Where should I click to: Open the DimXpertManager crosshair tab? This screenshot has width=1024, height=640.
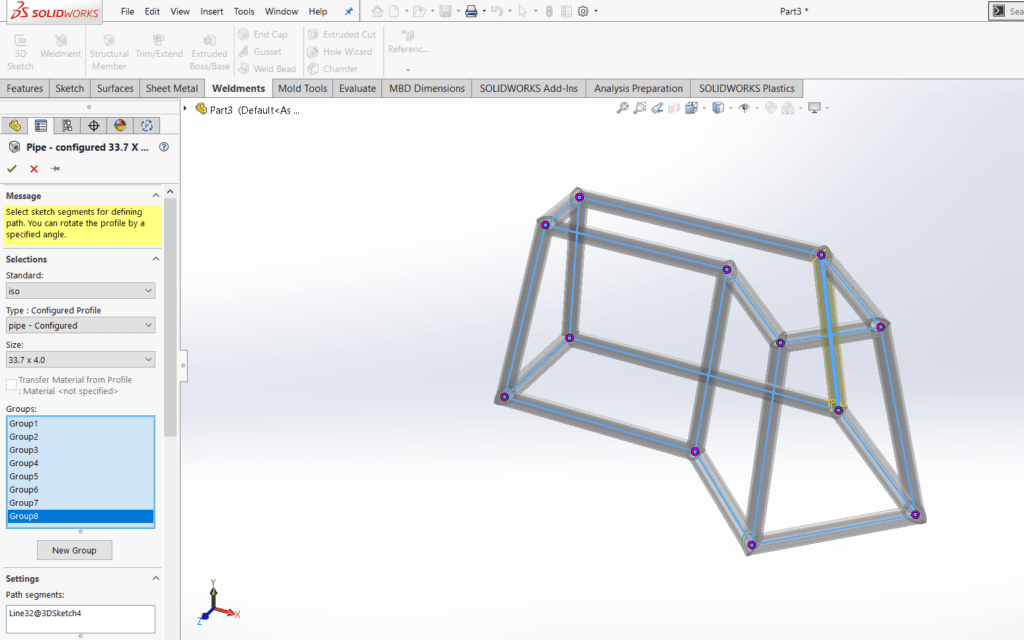coord(94,126)
